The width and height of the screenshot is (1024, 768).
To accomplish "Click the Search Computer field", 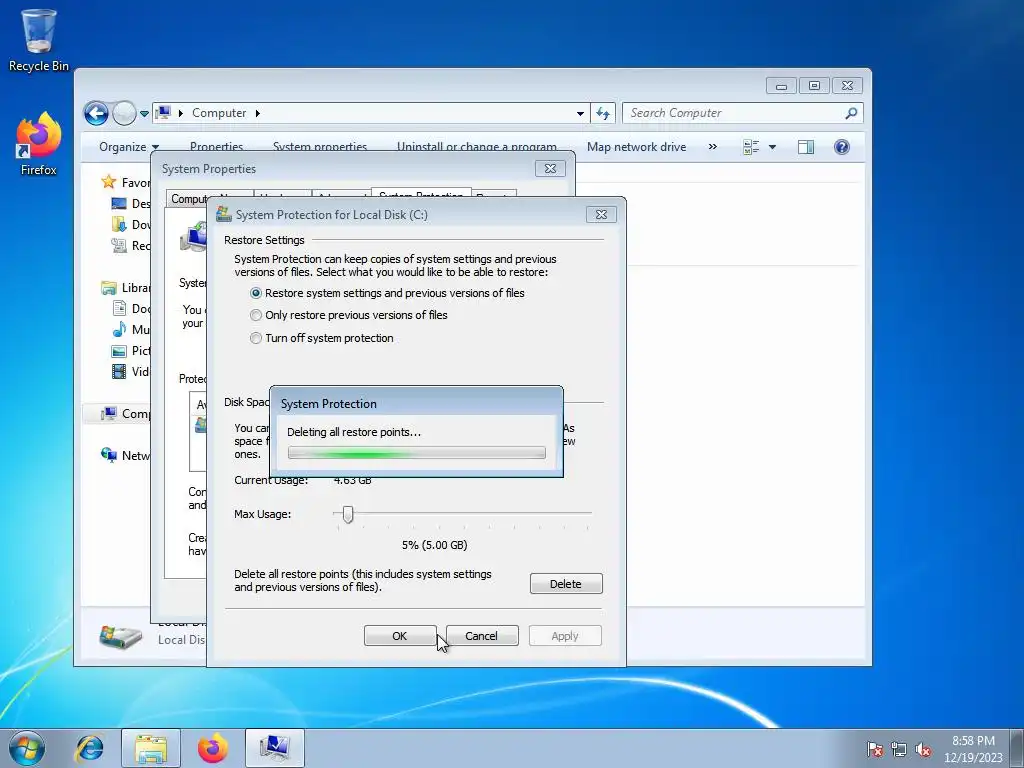I will (x=743, y=113).
